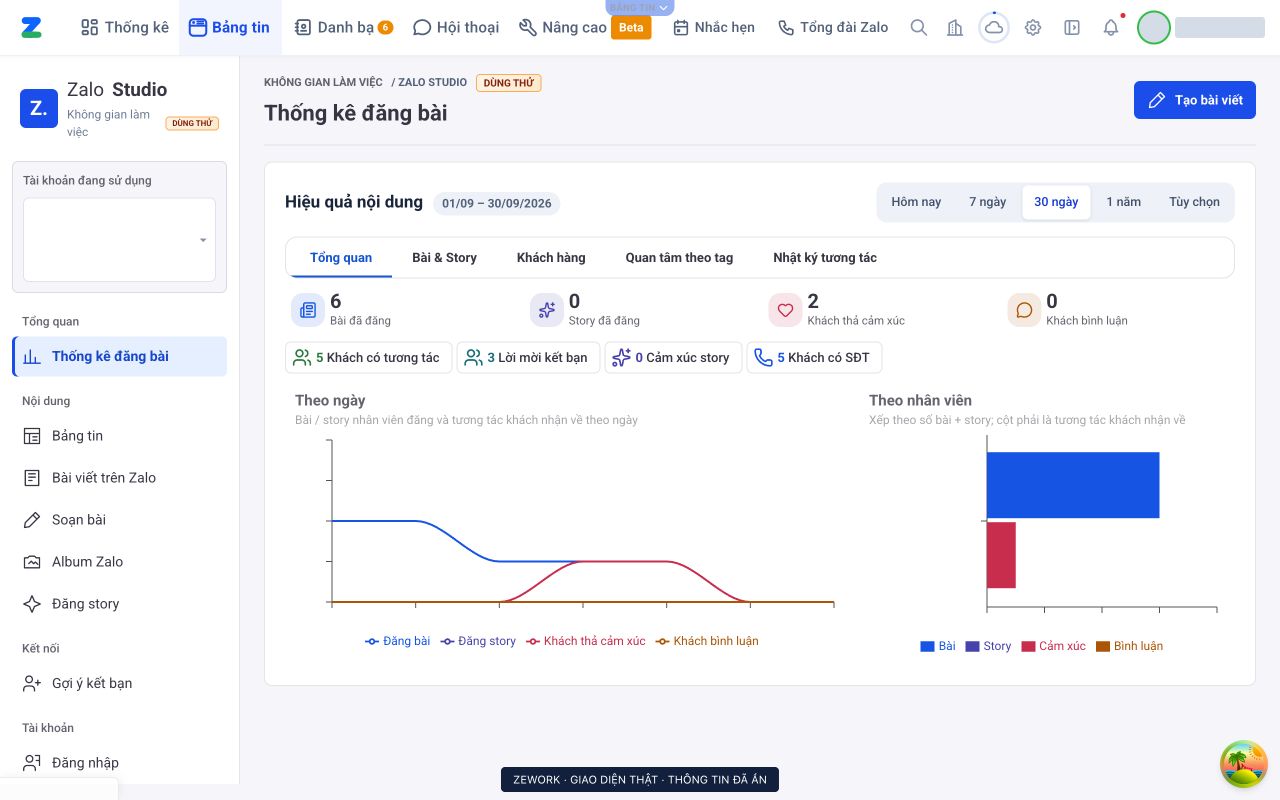Click the beach floating icon at bottom right
This screenshot has width=1280, height=800.
tap(1244, 764)
